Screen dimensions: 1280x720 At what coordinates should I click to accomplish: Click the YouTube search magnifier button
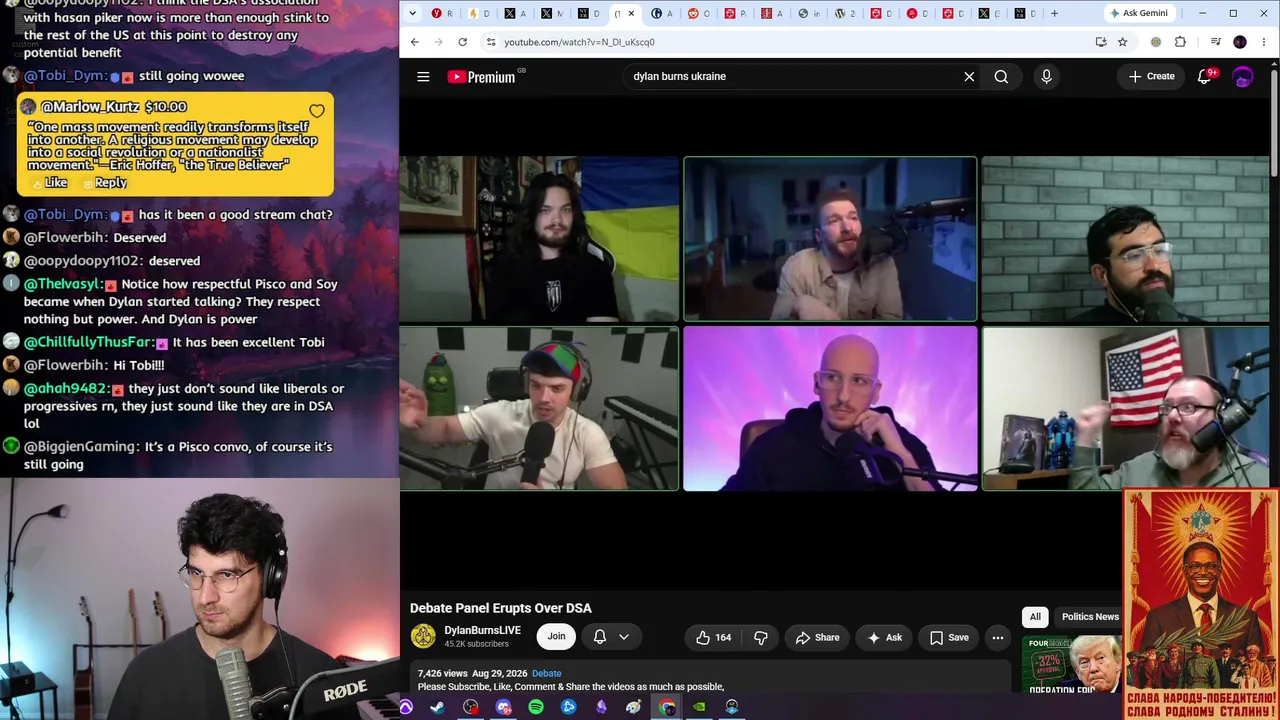(1001, 77)
